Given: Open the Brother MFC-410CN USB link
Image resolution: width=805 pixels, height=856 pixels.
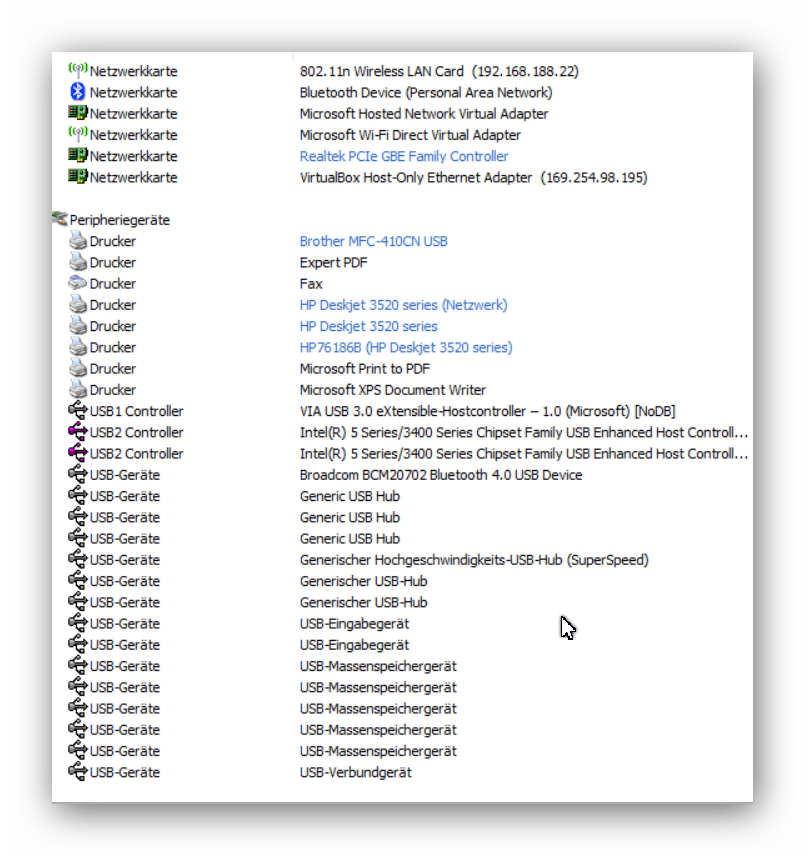Looking at the screenshot, I should pos(373,241).
